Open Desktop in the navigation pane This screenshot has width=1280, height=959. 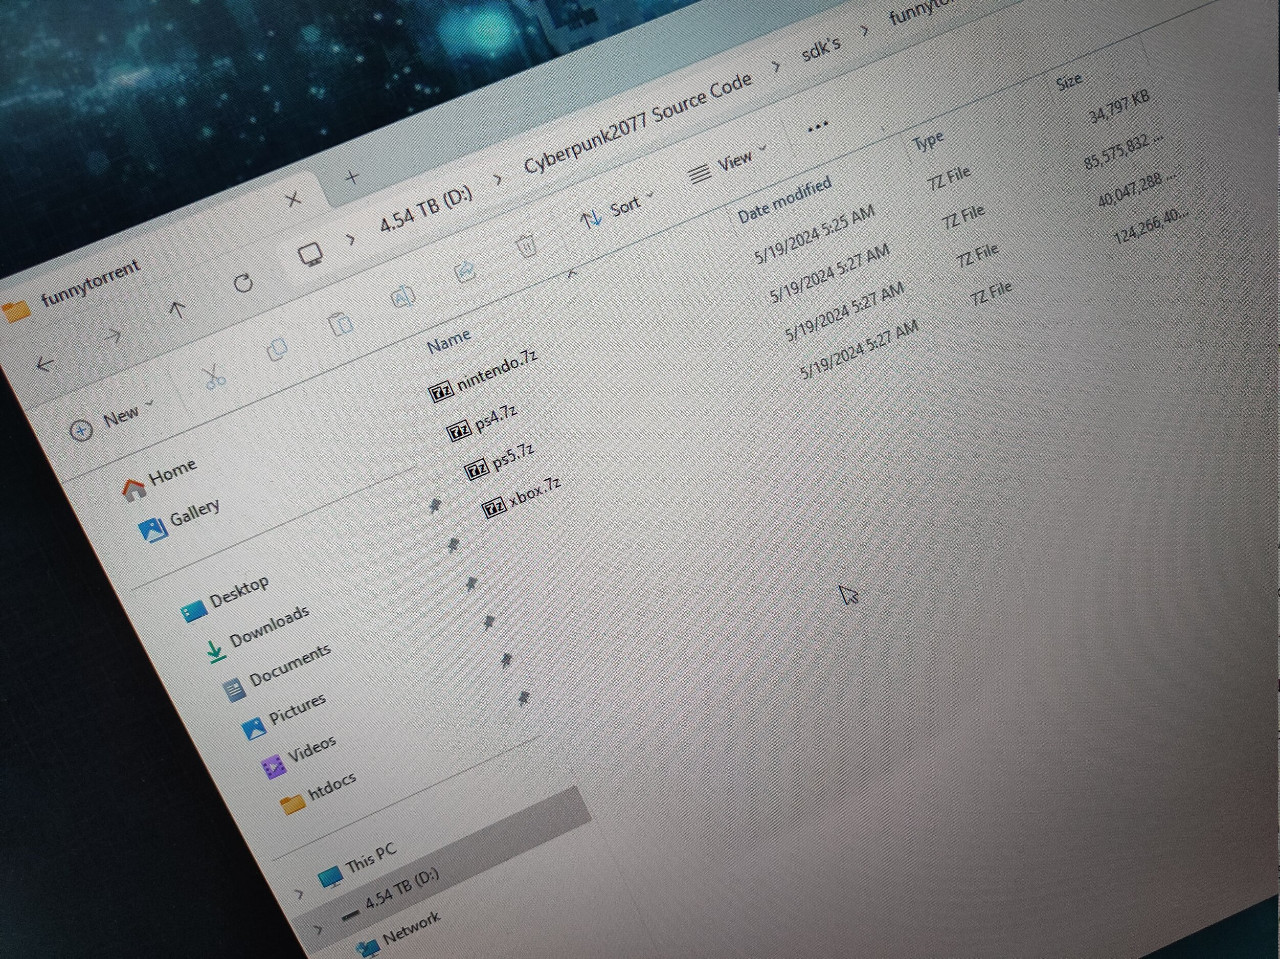click(225, 597)
